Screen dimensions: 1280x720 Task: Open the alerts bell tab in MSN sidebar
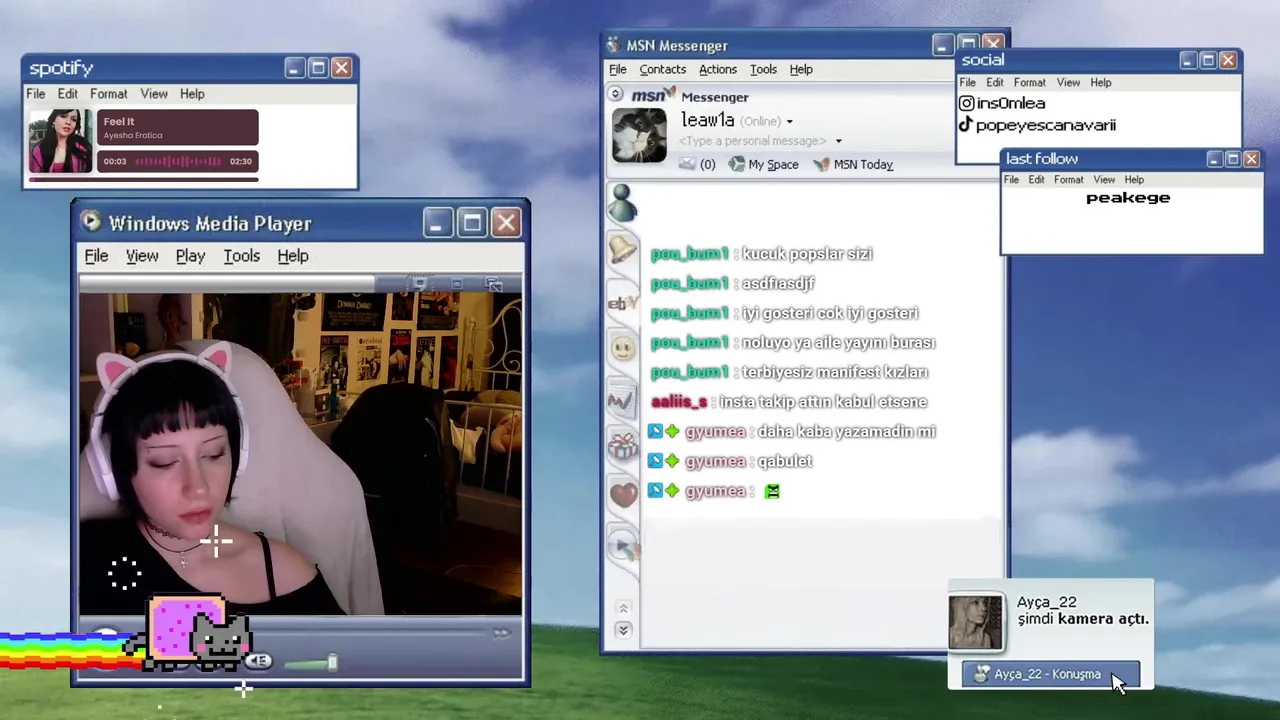(x=622, y=250)
